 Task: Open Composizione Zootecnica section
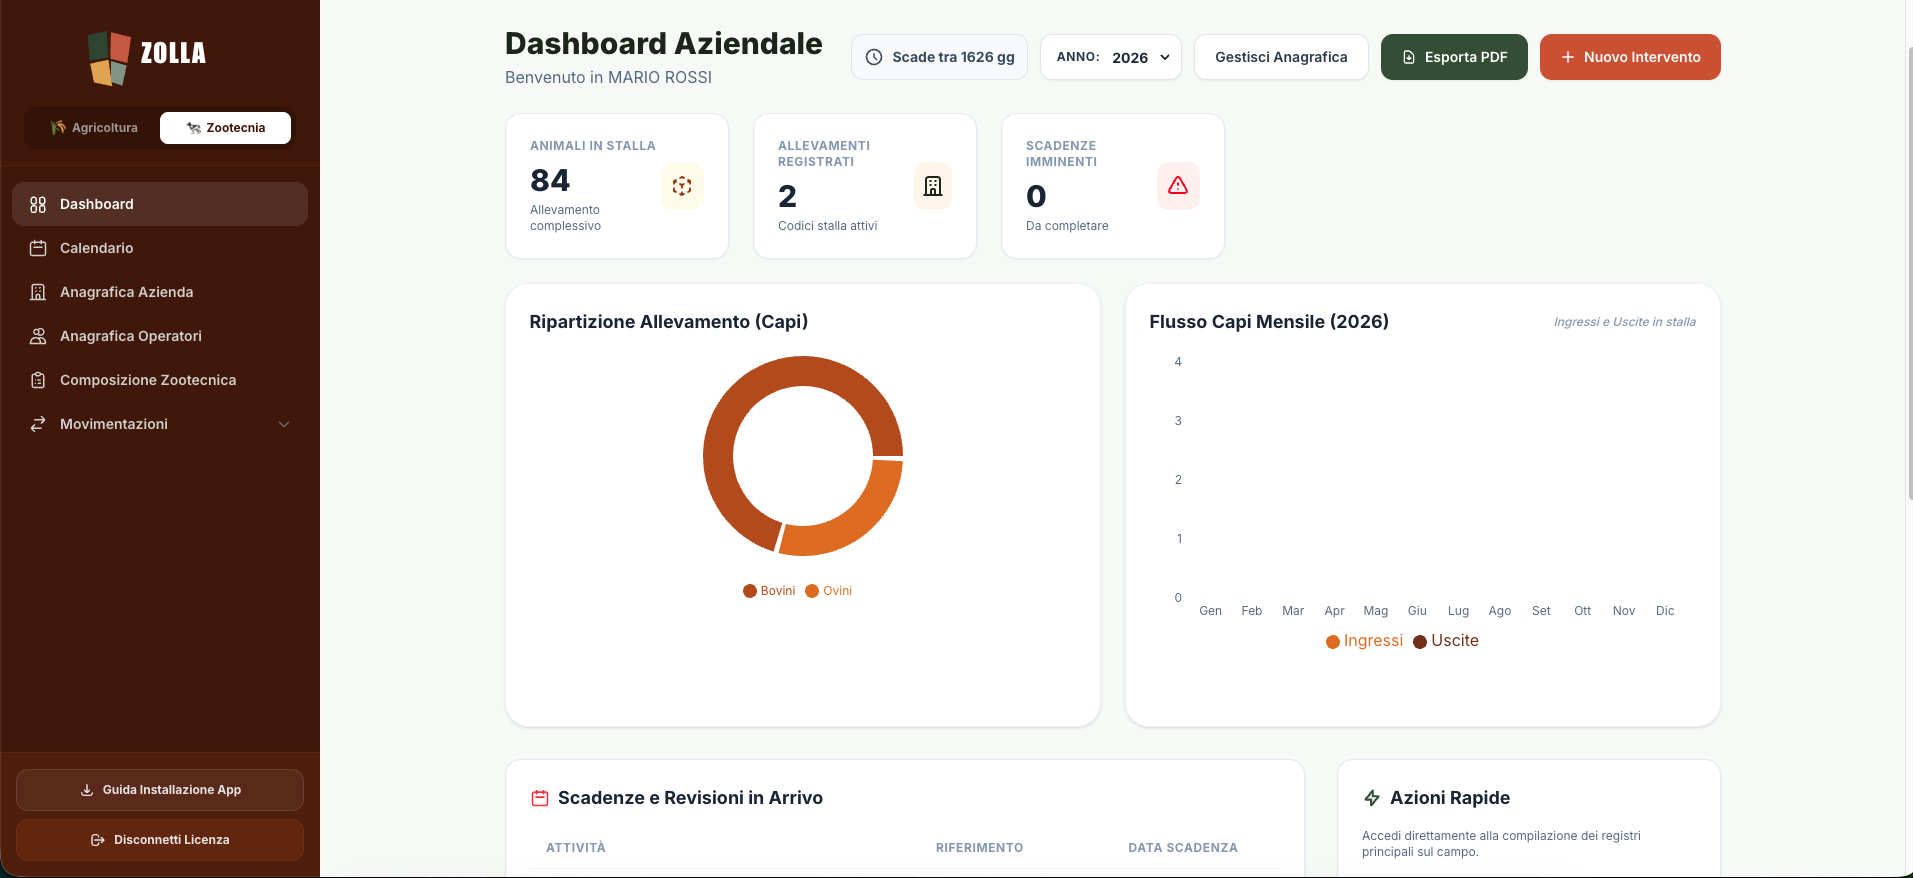(160, 380)
